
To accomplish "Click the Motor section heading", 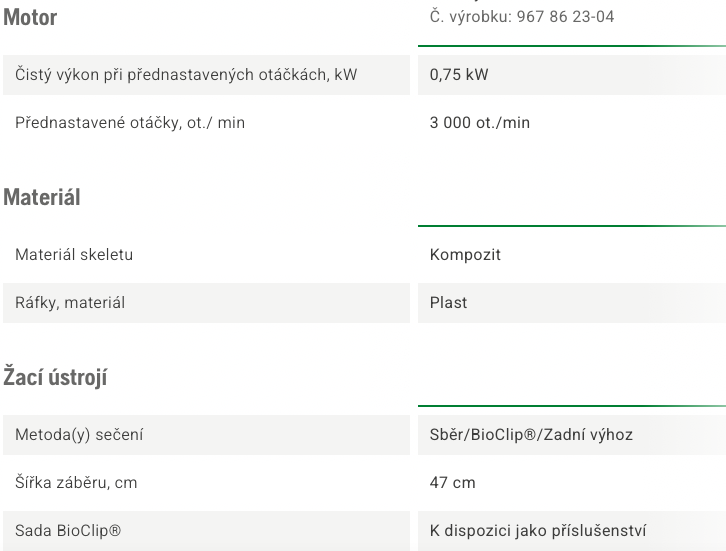I will click(x=30, y=18).
